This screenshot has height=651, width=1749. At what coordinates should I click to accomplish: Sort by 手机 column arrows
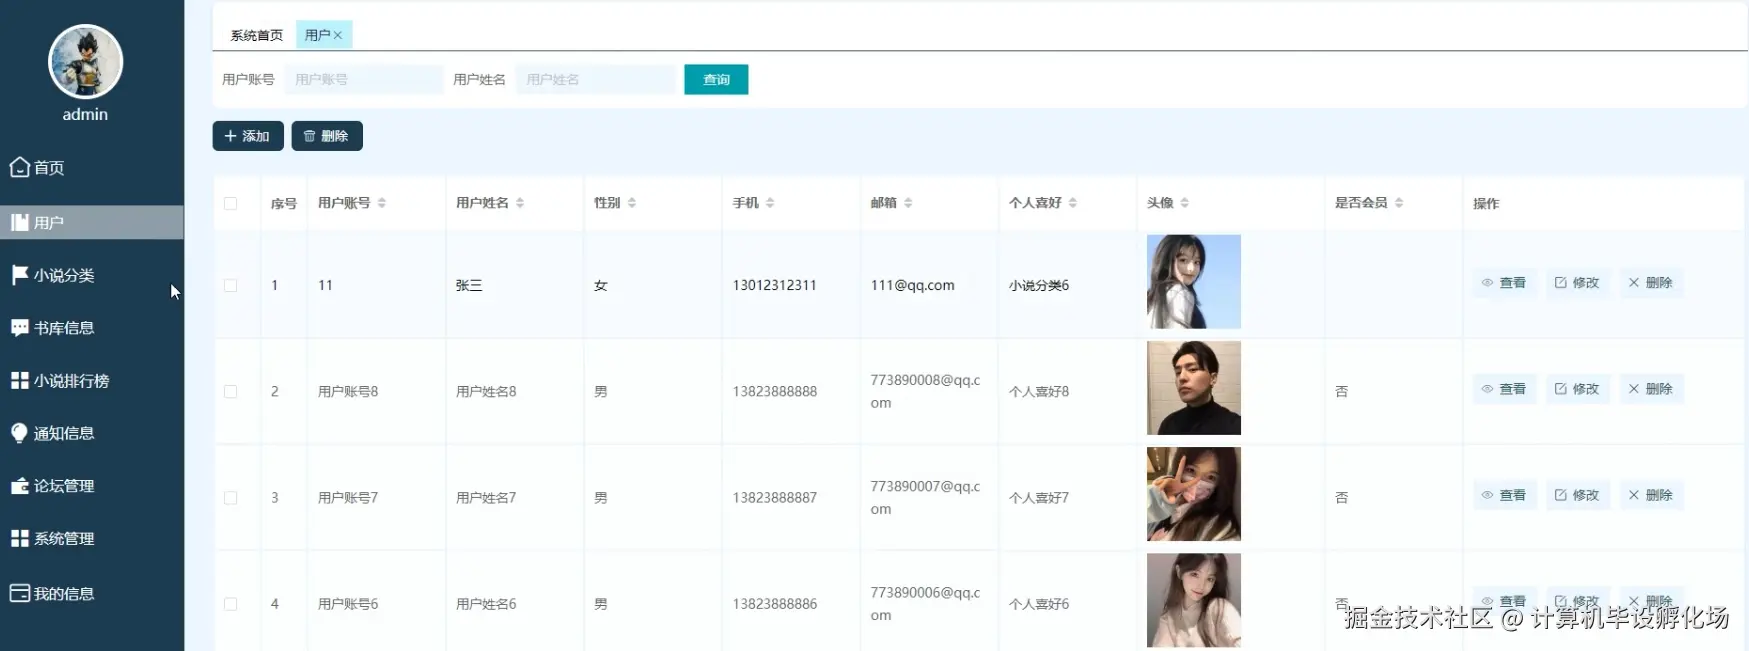click(x=770, y=203)
